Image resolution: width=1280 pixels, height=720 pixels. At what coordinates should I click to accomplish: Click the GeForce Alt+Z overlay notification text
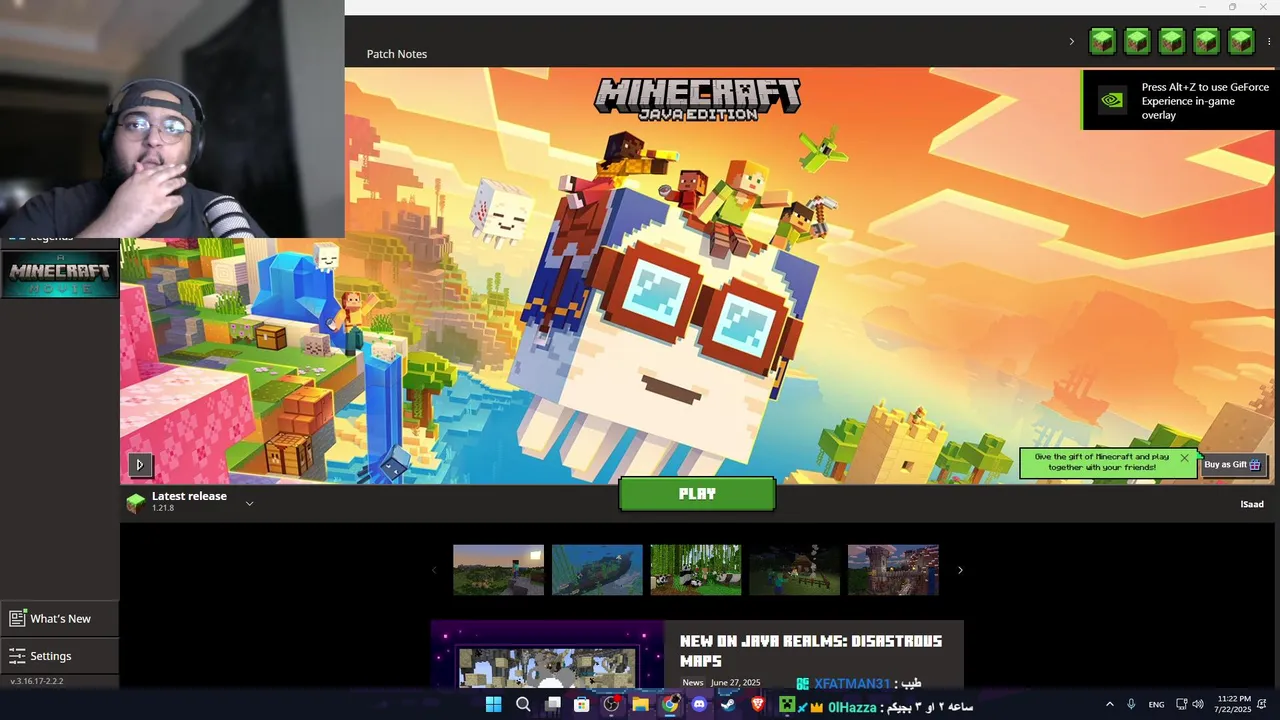coord(1205,101)
